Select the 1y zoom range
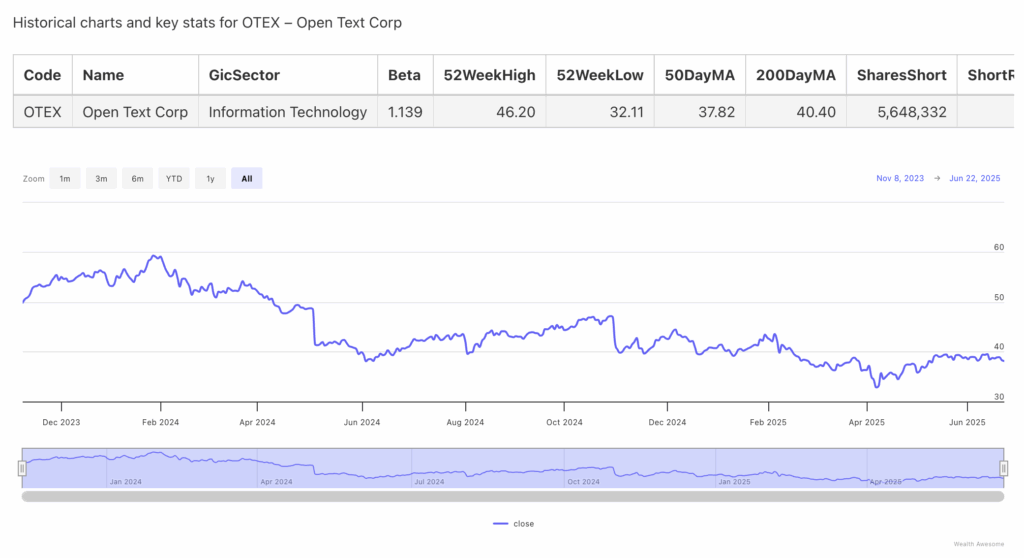 [x=210, y=178]
